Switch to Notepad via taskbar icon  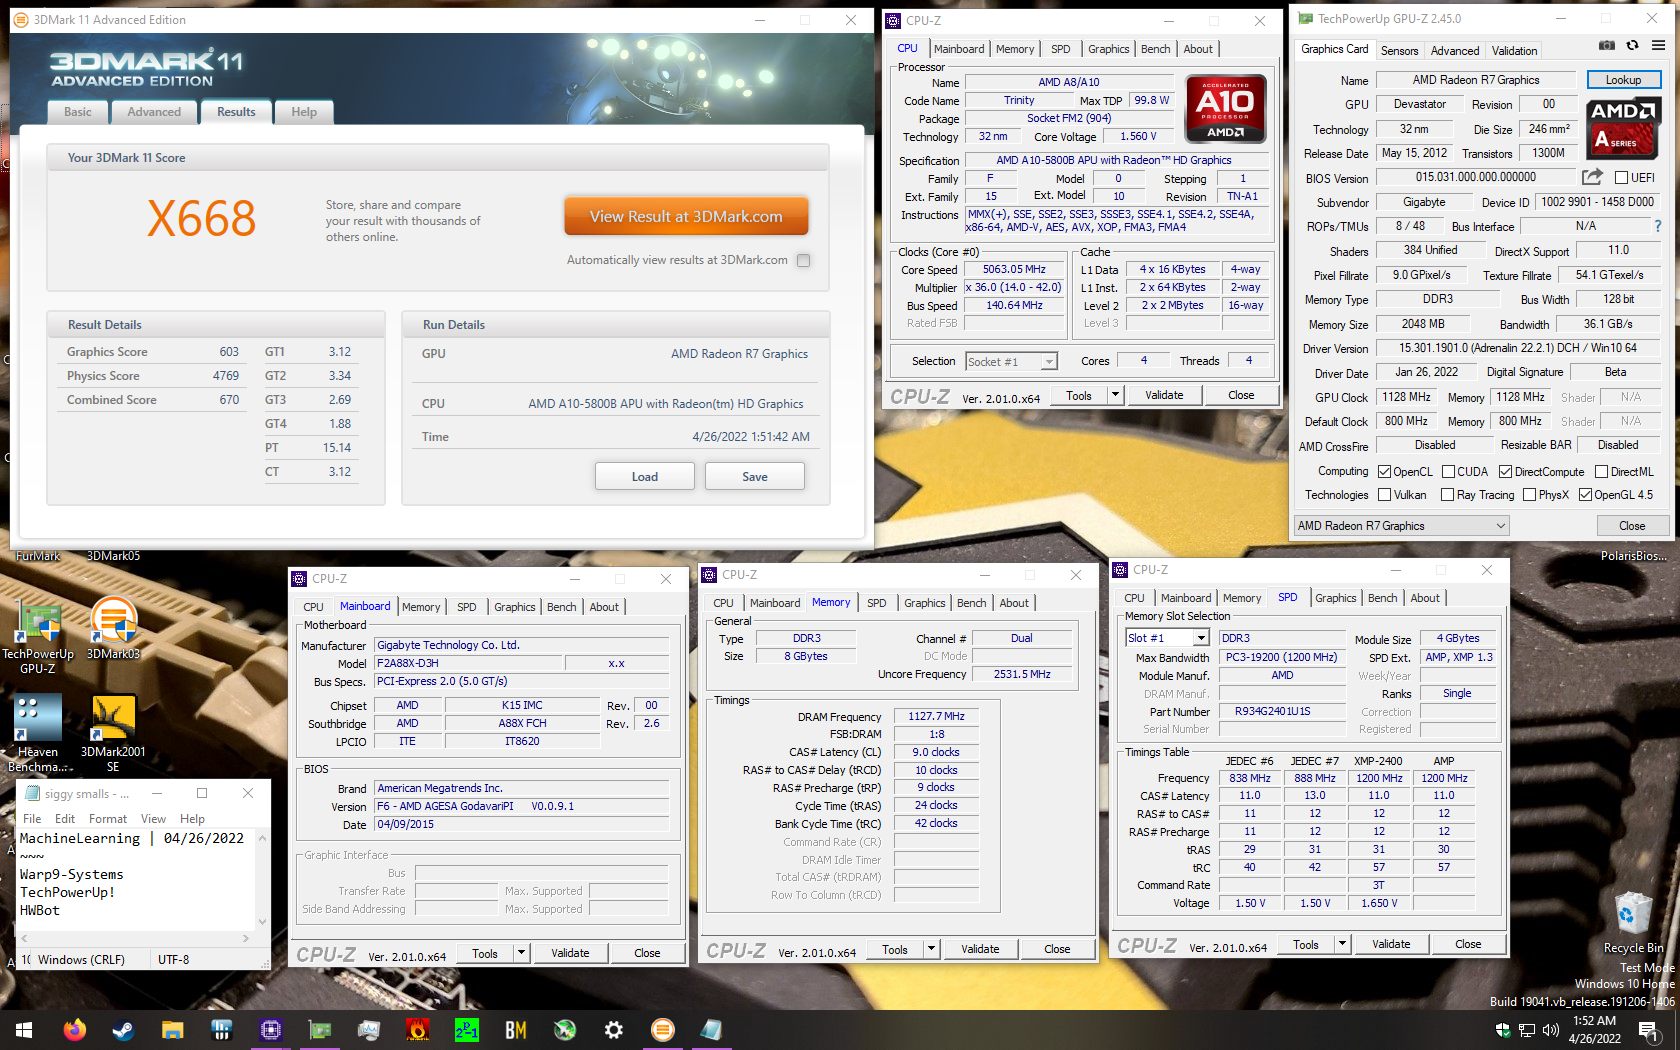[711, 1030]
